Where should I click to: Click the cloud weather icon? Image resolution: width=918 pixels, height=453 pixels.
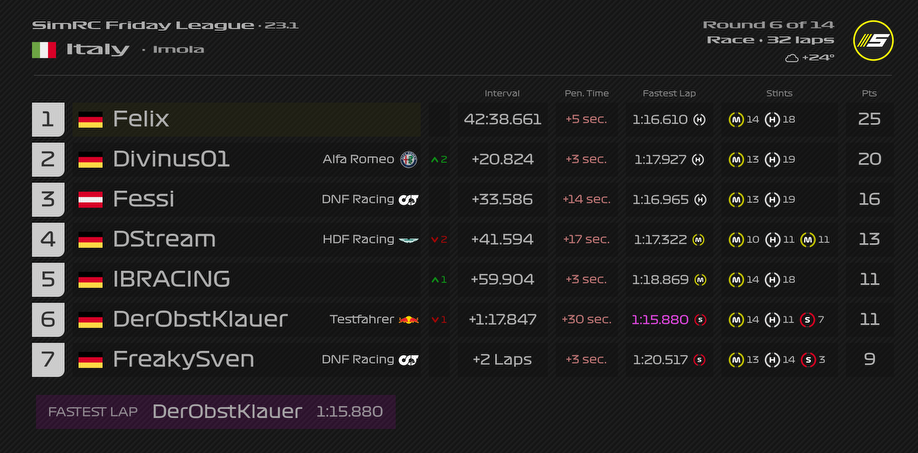click(792, 58)
